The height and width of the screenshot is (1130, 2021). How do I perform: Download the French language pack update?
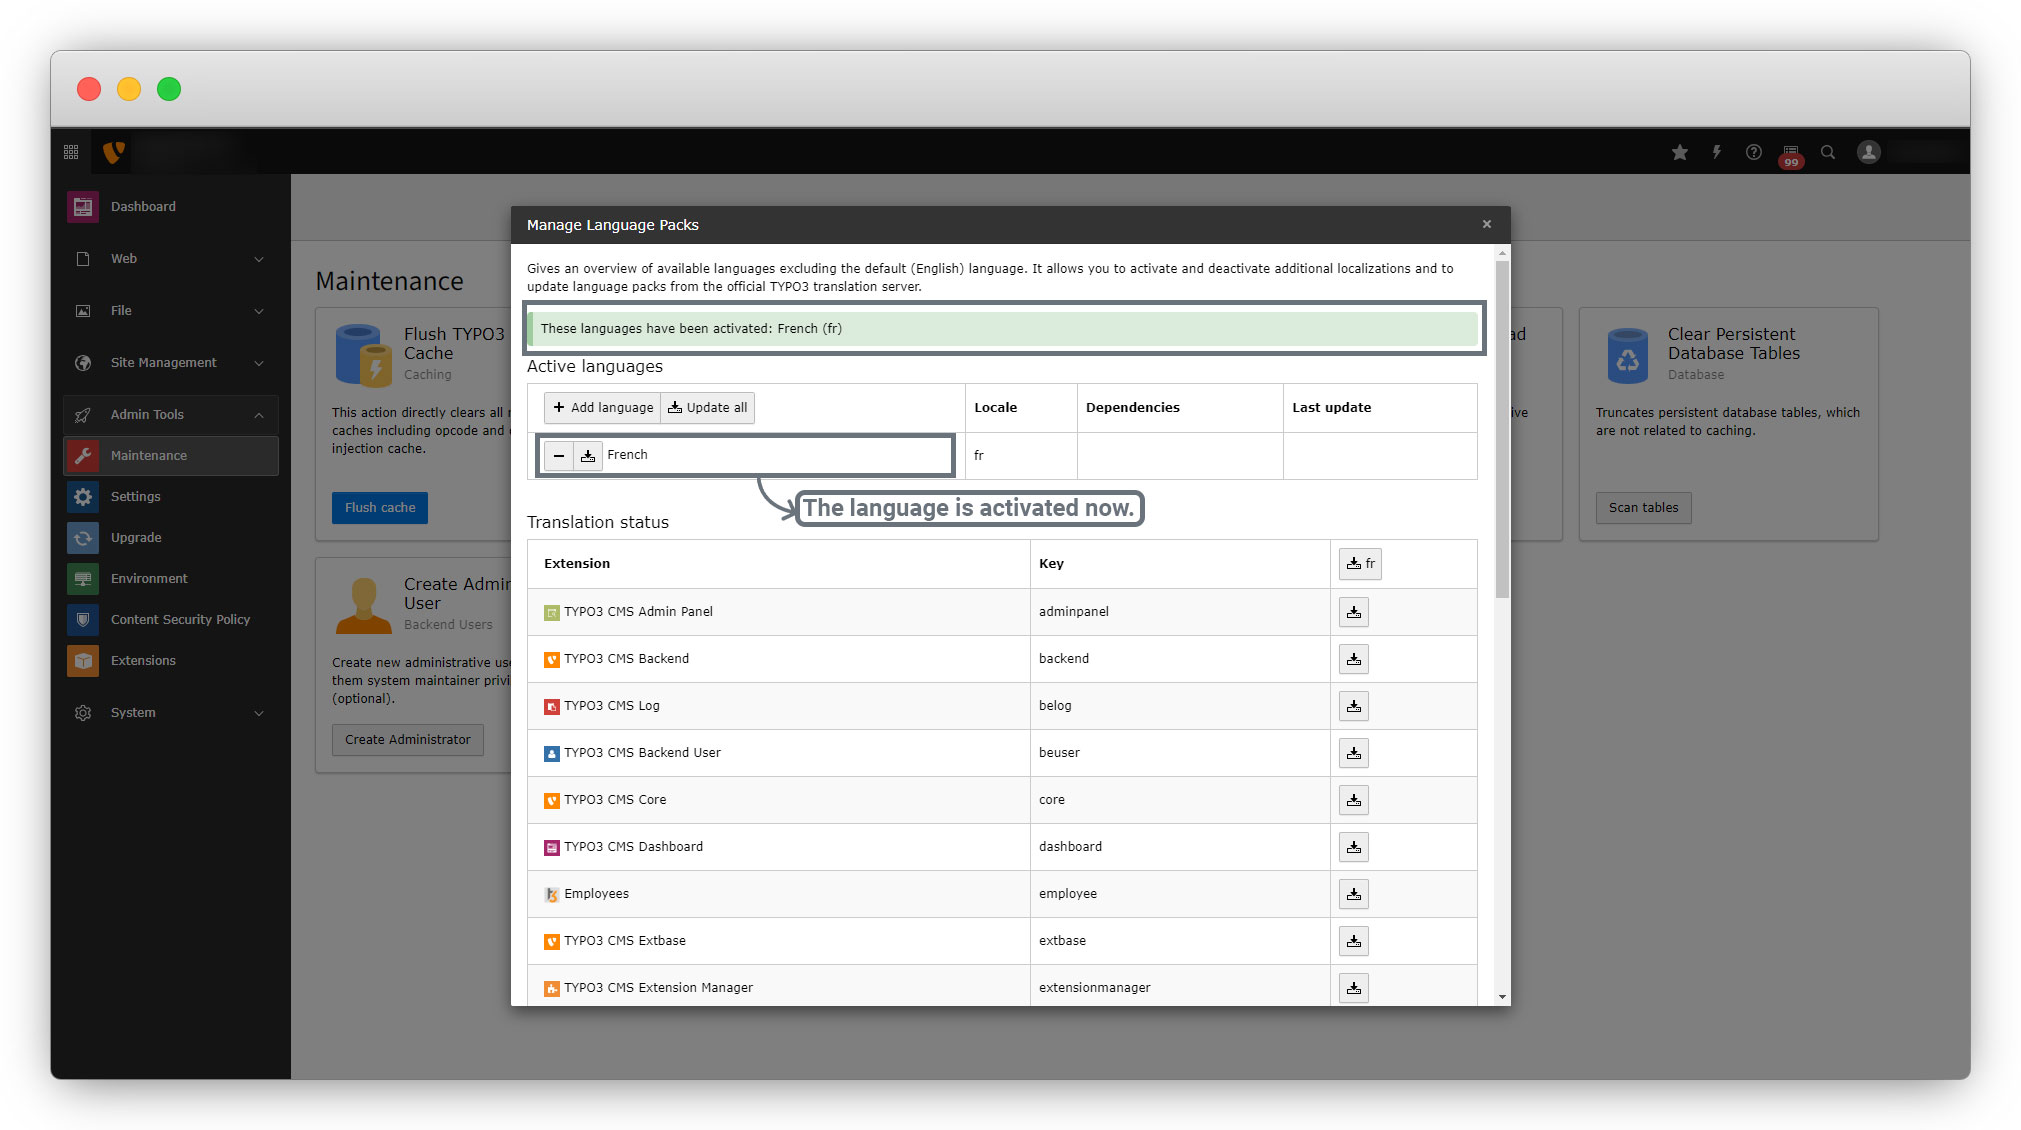588,456
